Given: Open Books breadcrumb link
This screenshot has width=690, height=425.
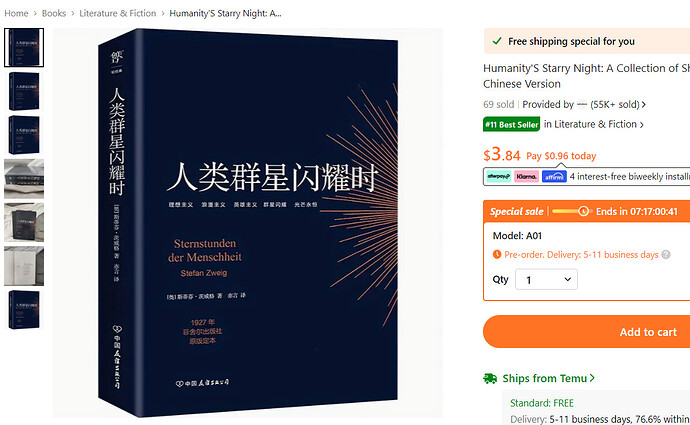Looking at the screenshot, I should point(54,14).
